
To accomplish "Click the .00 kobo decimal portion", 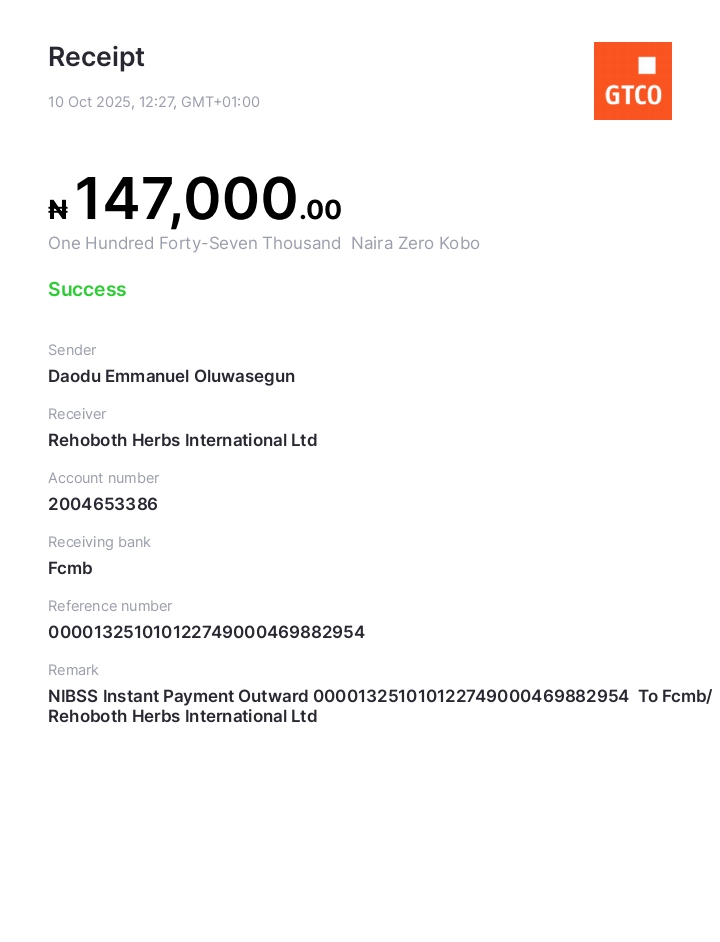I will (320, 210).
